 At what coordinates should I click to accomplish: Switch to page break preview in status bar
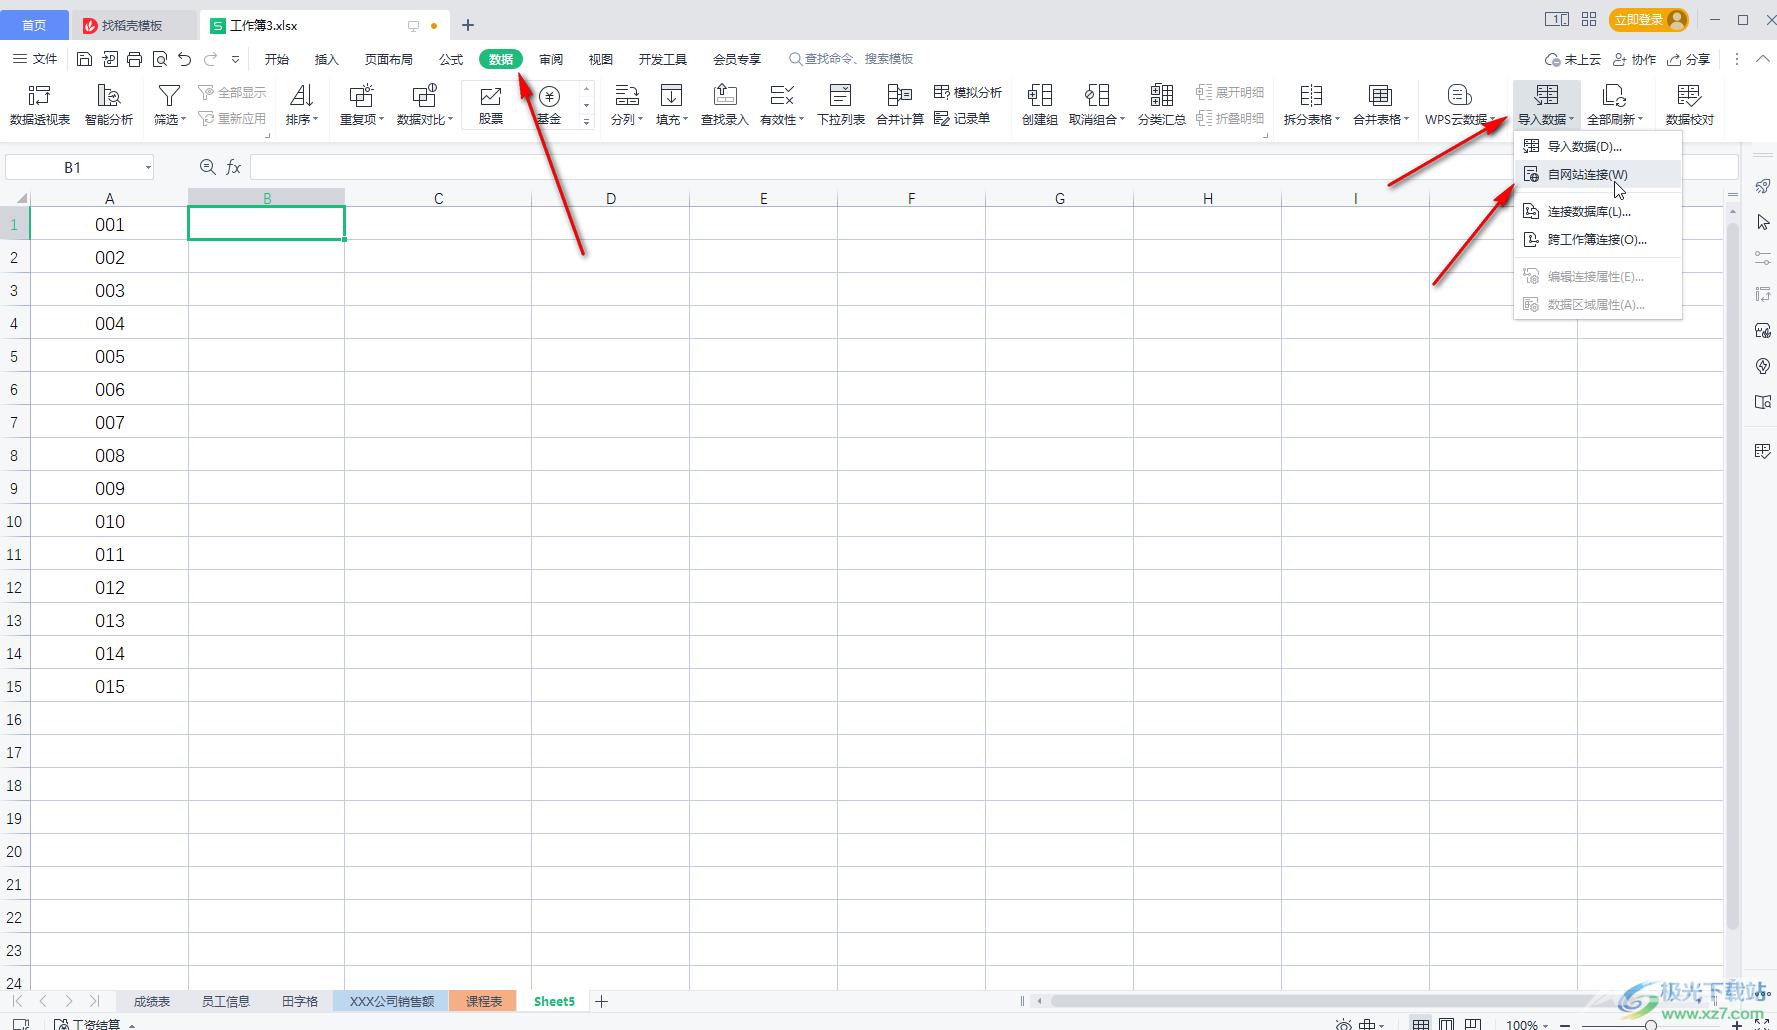[x=1472, y=1024]
